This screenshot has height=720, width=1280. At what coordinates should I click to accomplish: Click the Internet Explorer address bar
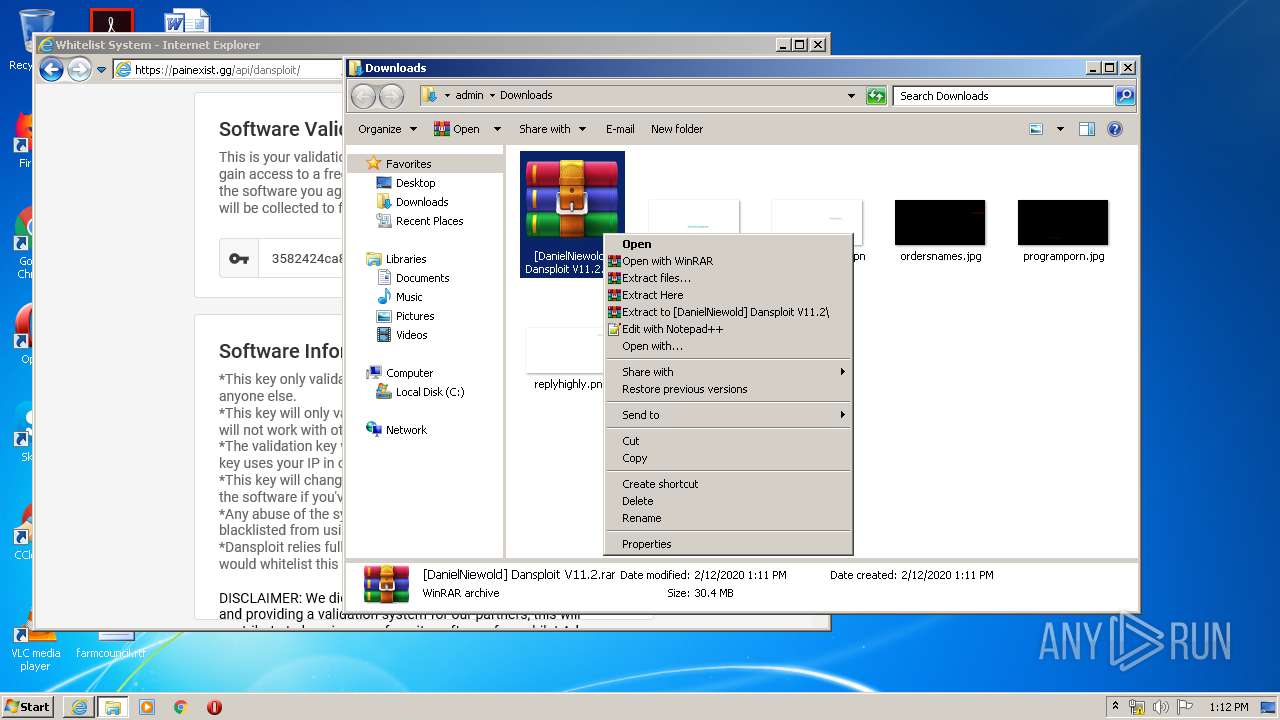click(228, 70)
